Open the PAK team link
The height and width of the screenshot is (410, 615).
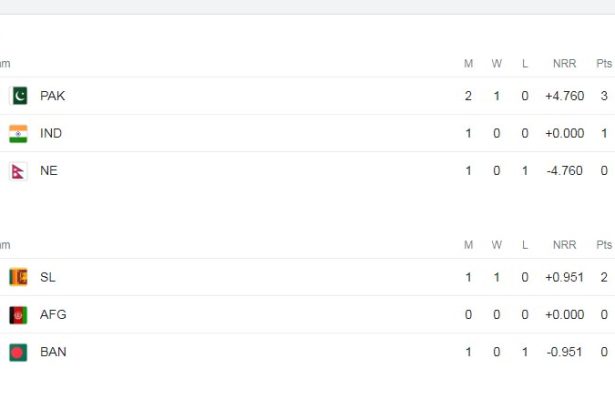click(x=53, y=96)
